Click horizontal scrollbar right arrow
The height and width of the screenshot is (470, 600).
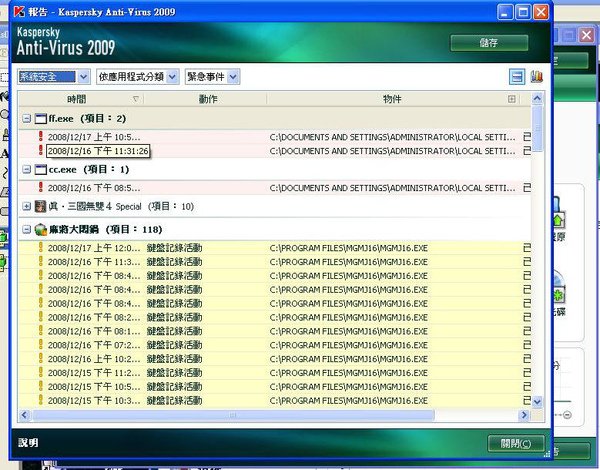523,415
